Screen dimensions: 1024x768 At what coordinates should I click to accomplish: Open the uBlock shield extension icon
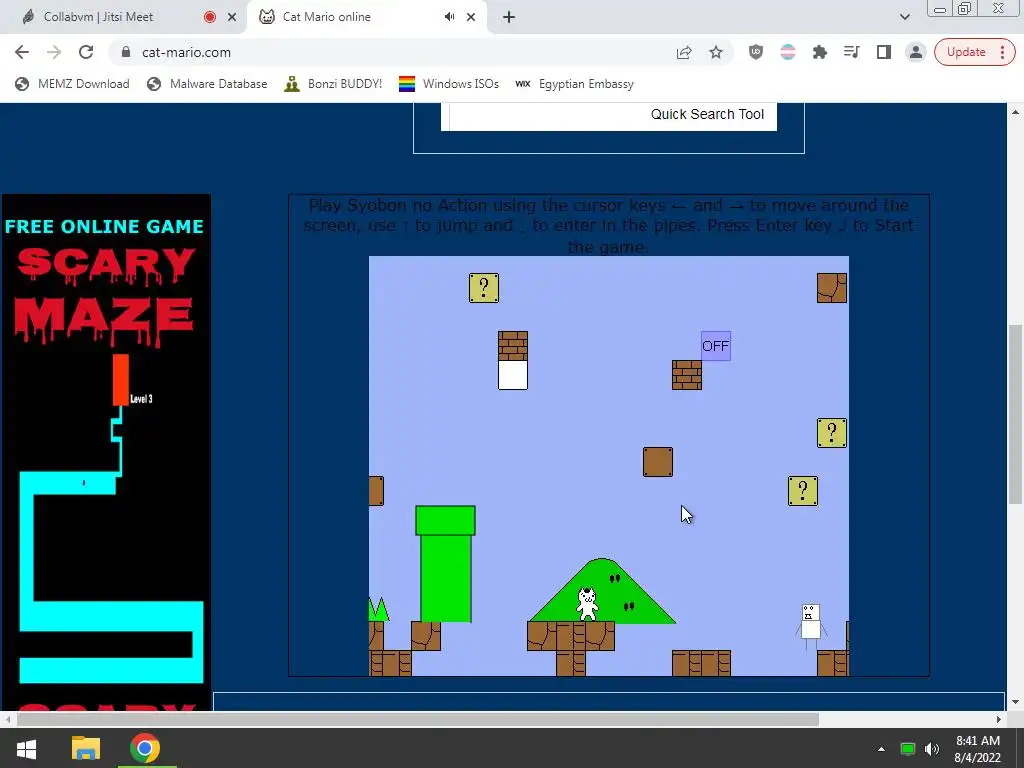point(756,52)
